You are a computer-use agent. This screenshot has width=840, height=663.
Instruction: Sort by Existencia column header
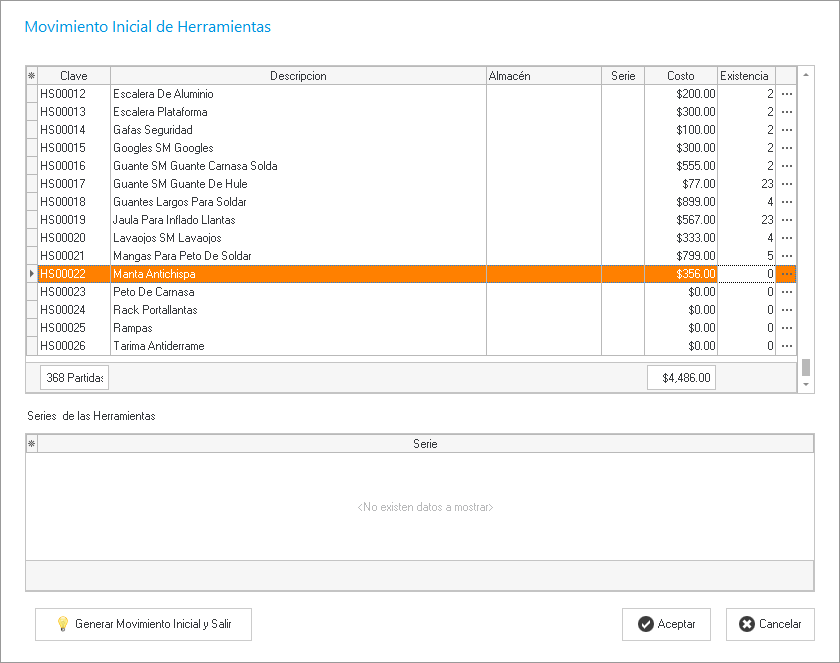[x=745, y=76]
